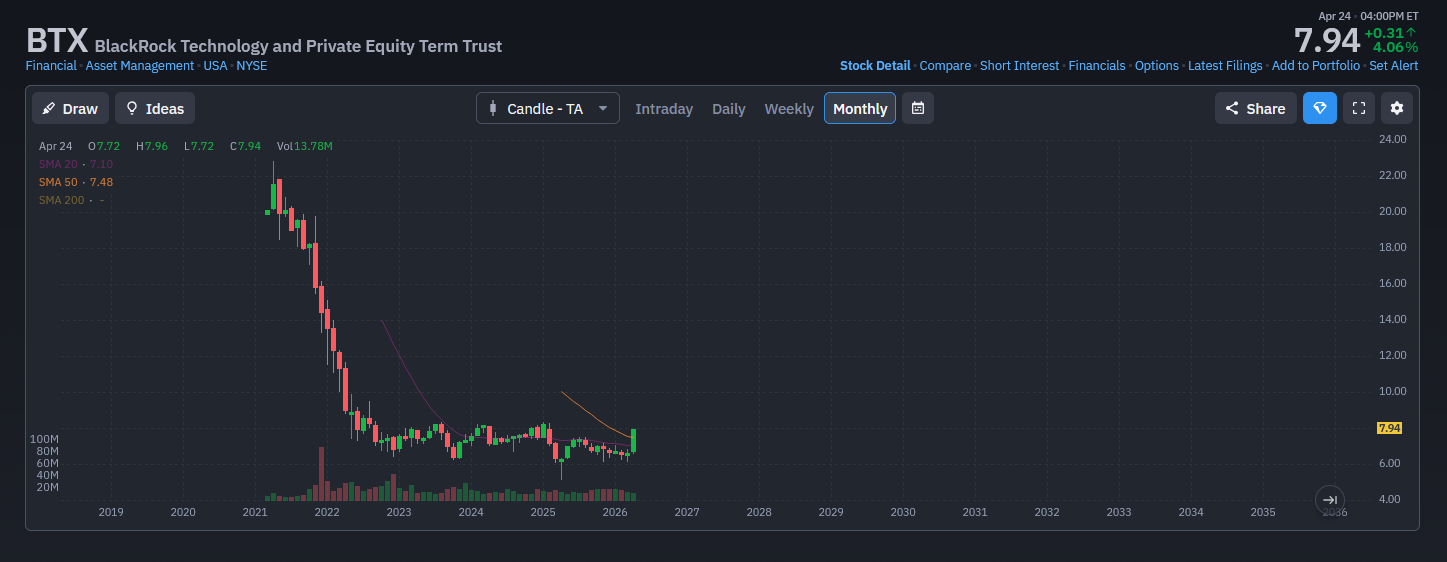Image resolution: width=1447 pixels, height=562 pixels.
Task: Open the Short Interest link
Action: 1019,66
